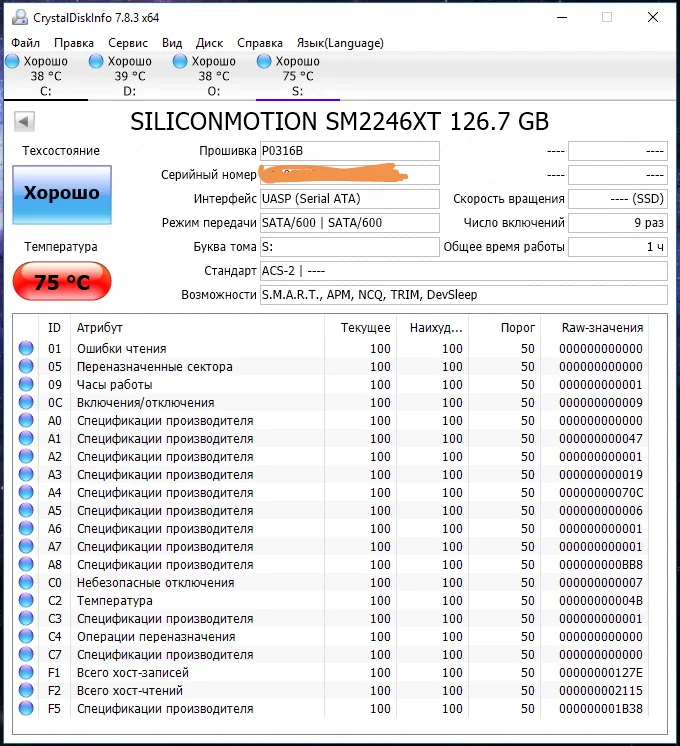Click the red 75 °C temperature button
This screenshot has height=746, width=680.
coord(62,282)
